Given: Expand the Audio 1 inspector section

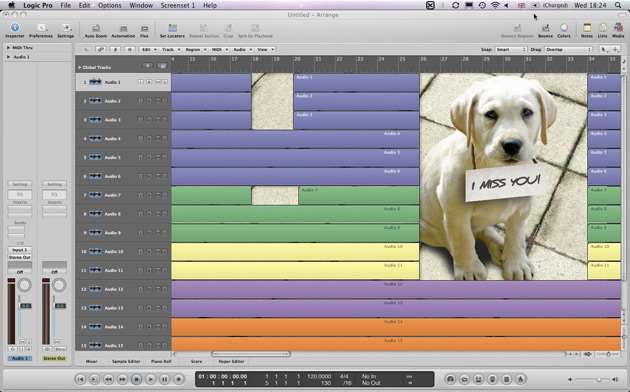Looking at the screenshot, I should pos(8,57).
